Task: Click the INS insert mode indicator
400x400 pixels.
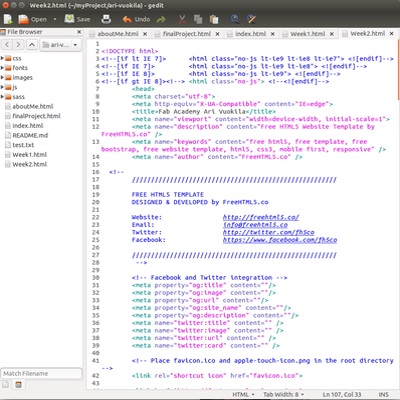Action: 383,395
